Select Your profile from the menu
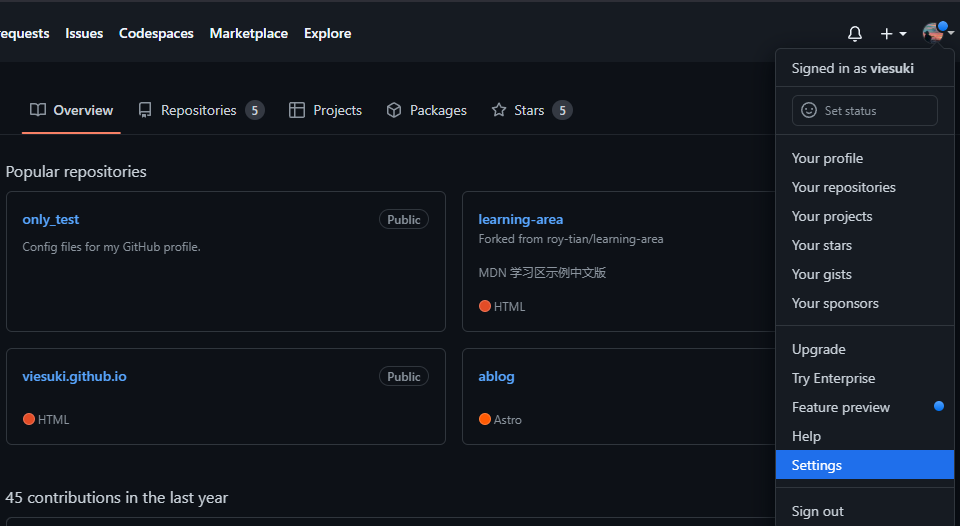960x526 pixels. (x=864, y=158)
